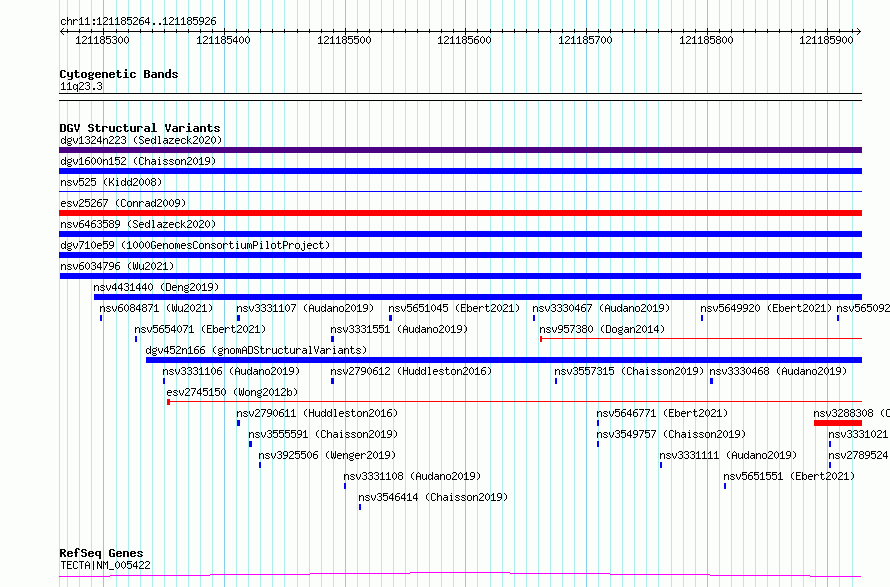The height and width of the screenshot is (587, 890).
Task: Click ruler position 121185600
Action: [464, 40]
